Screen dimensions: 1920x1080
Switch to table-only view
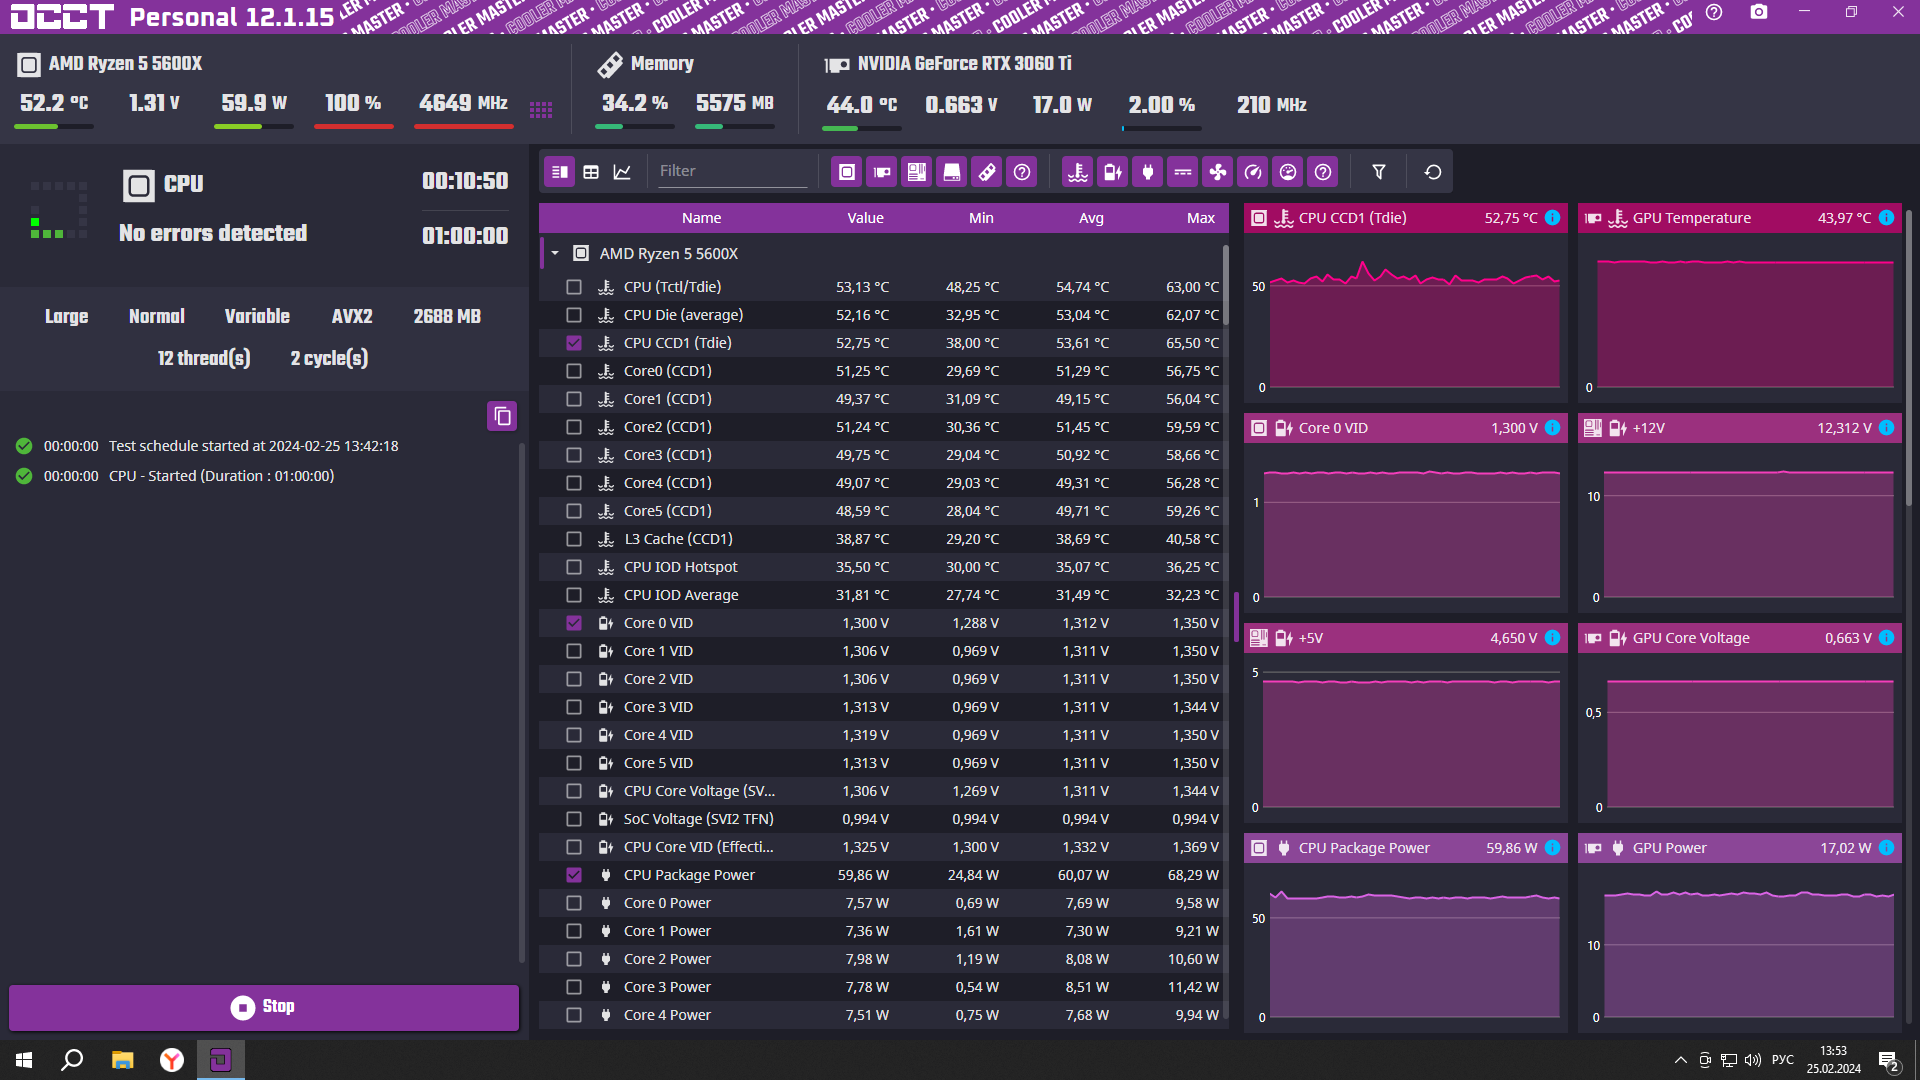pos(591,172)
